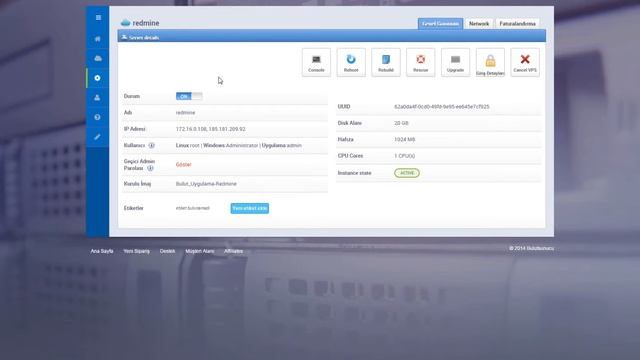640x360 pixels.
Task: Click the redmine name value in Adı row
Action: pos(185,113)
